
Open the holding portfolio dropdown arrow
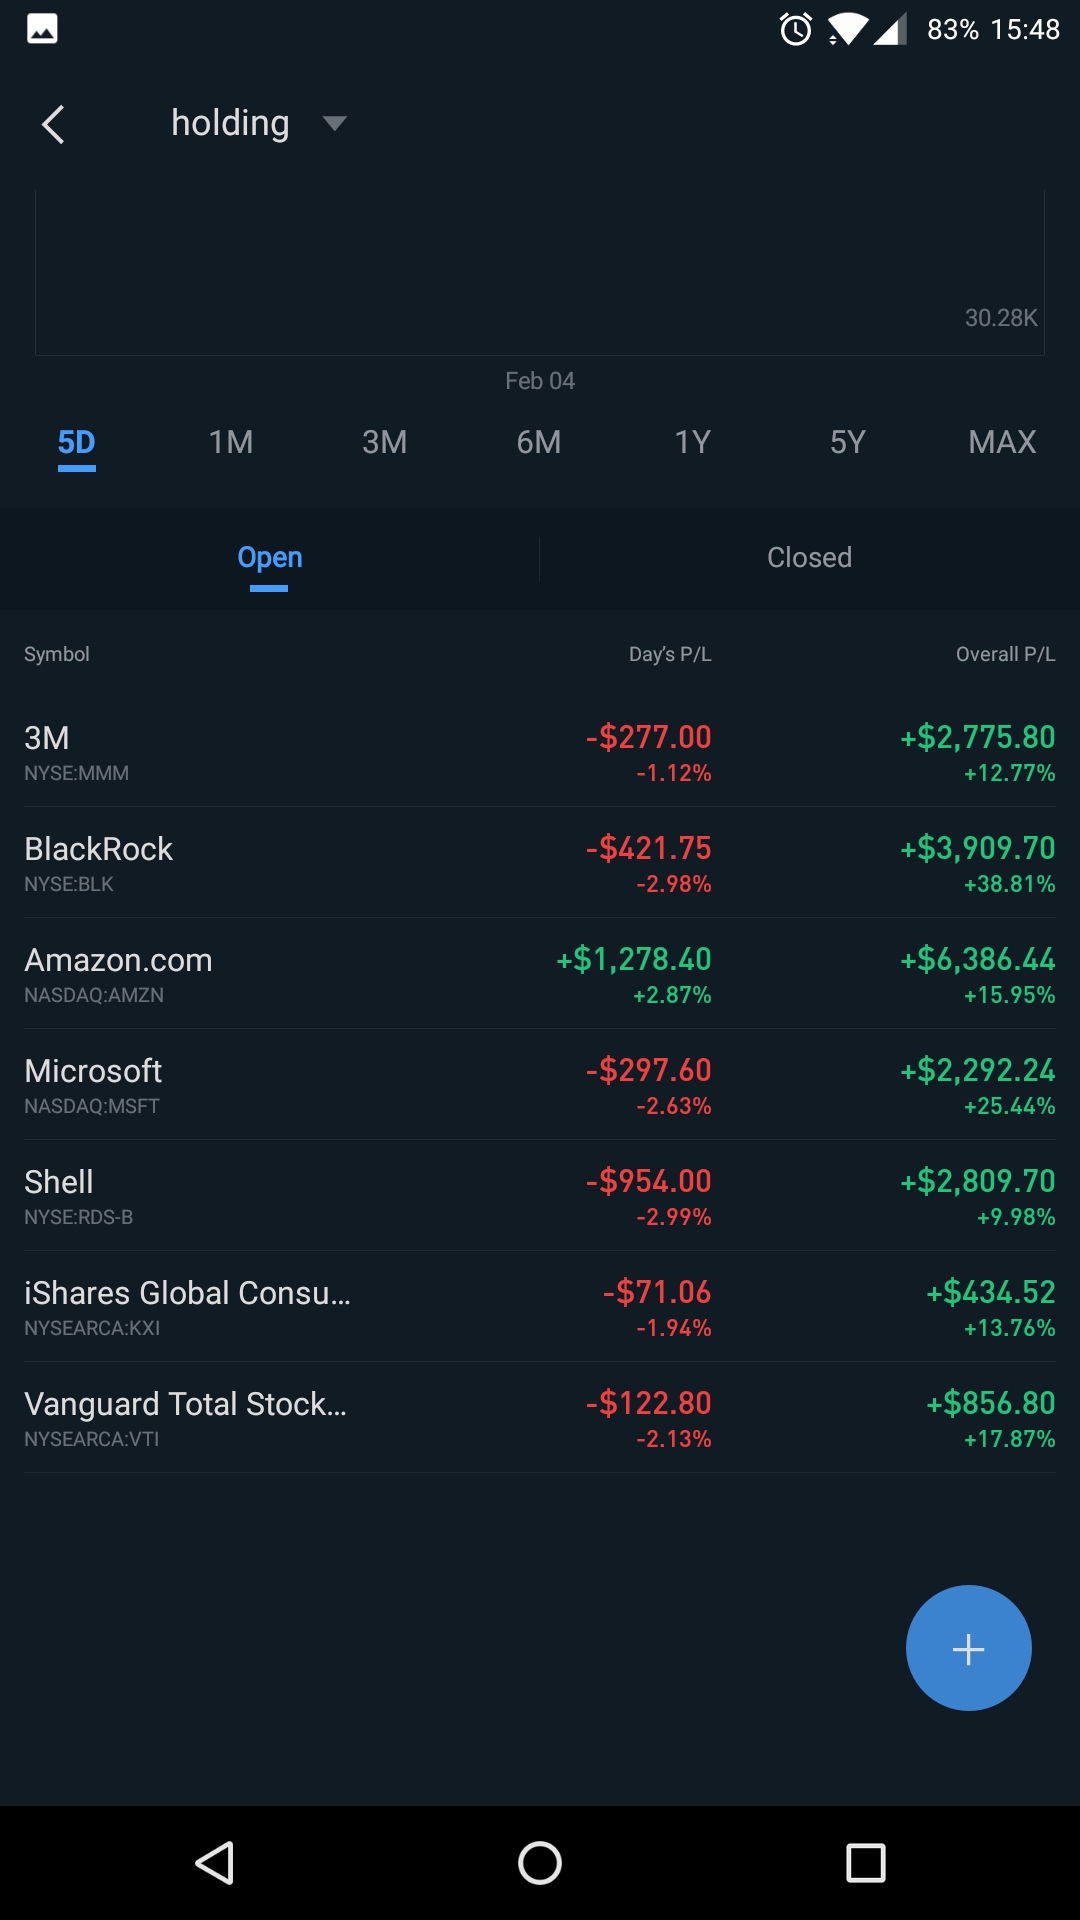(x=334, y=123)
